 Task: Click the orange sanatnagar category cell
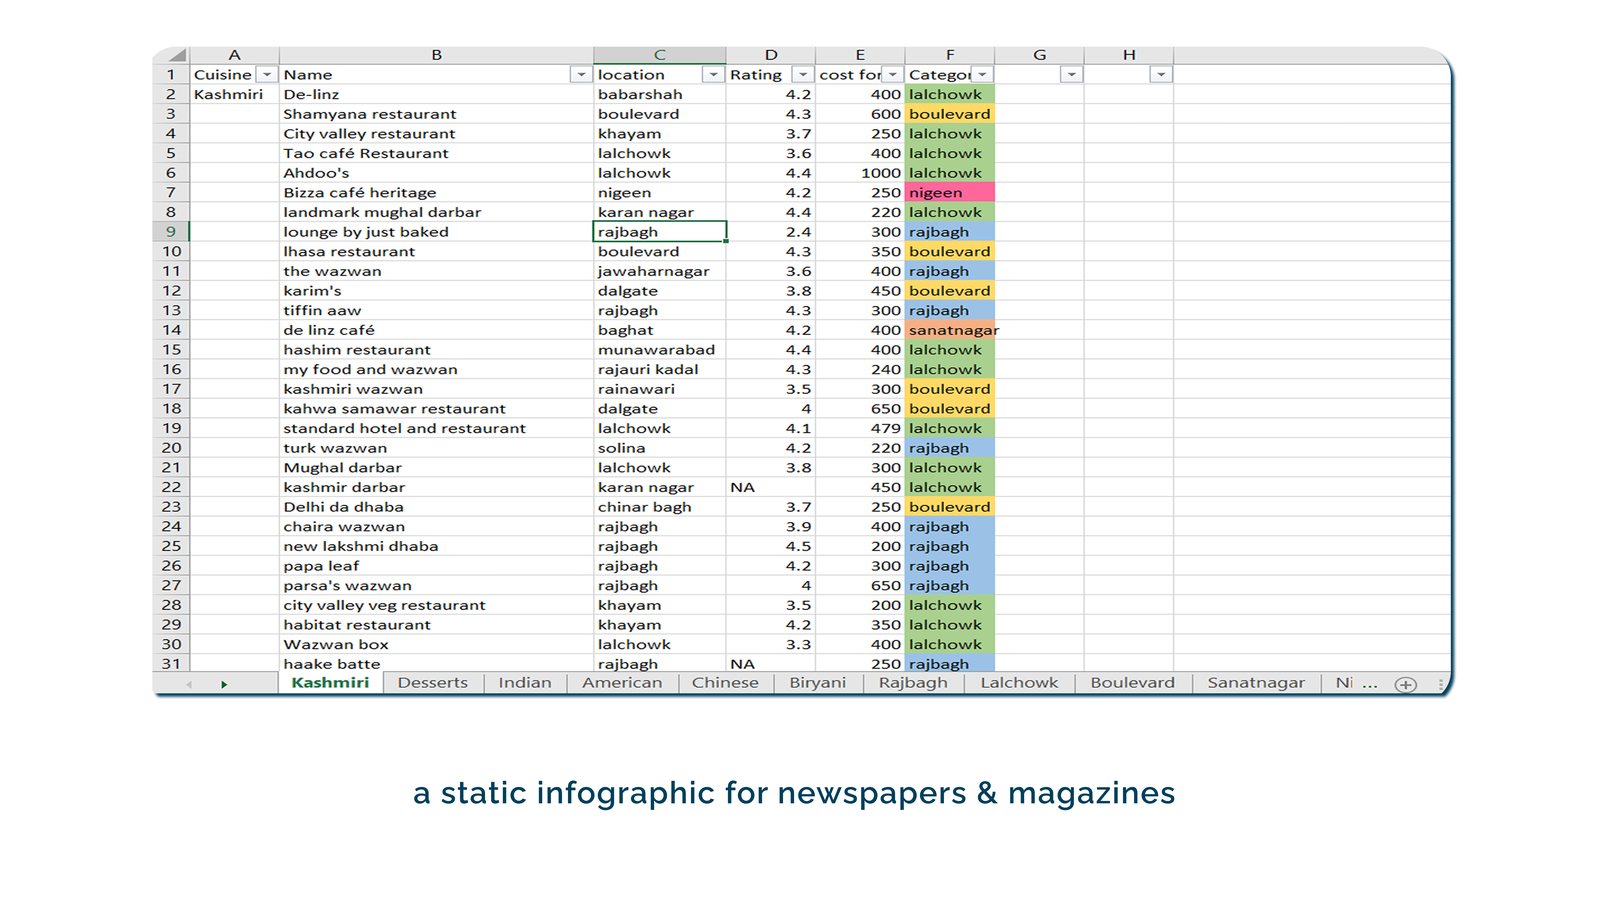[950, 330]
